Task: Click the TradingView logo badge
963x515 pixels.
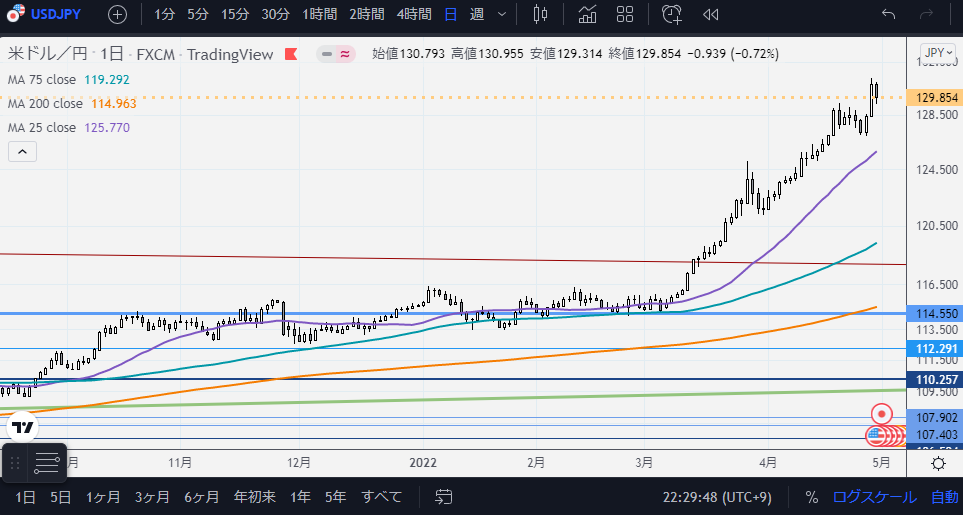Action: [x=23, y=428]
